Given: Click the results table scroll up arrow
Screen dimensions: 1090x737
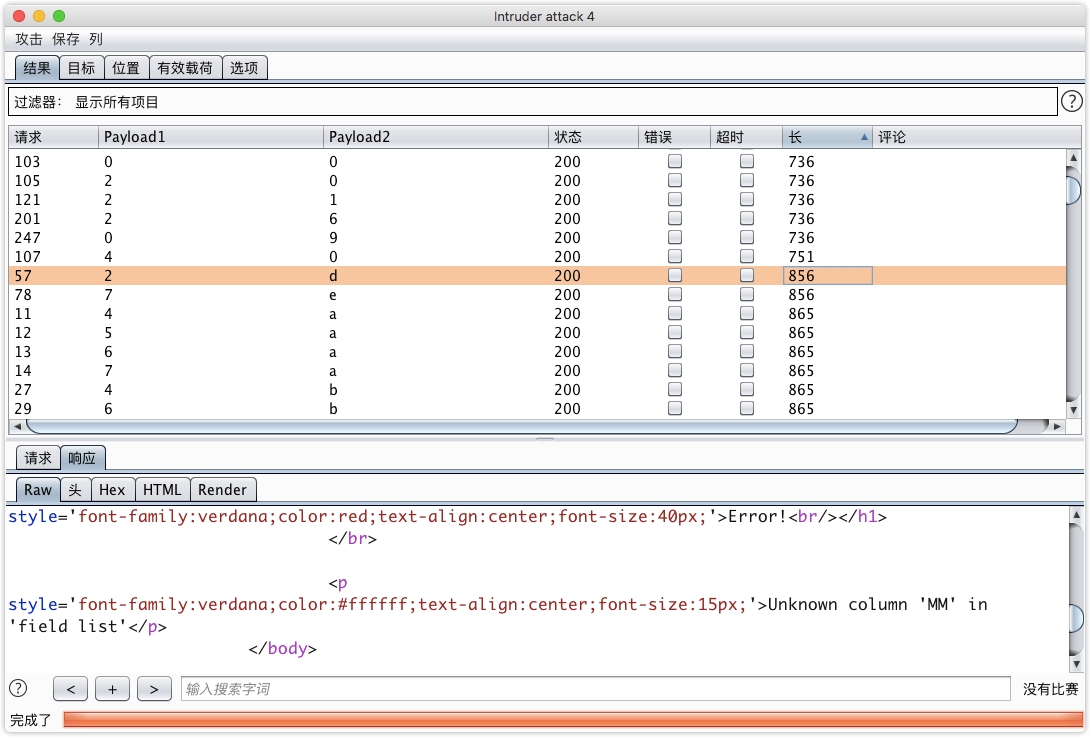Looking at the screenshot, I should pyautogui.click(x=1074, y=158).
